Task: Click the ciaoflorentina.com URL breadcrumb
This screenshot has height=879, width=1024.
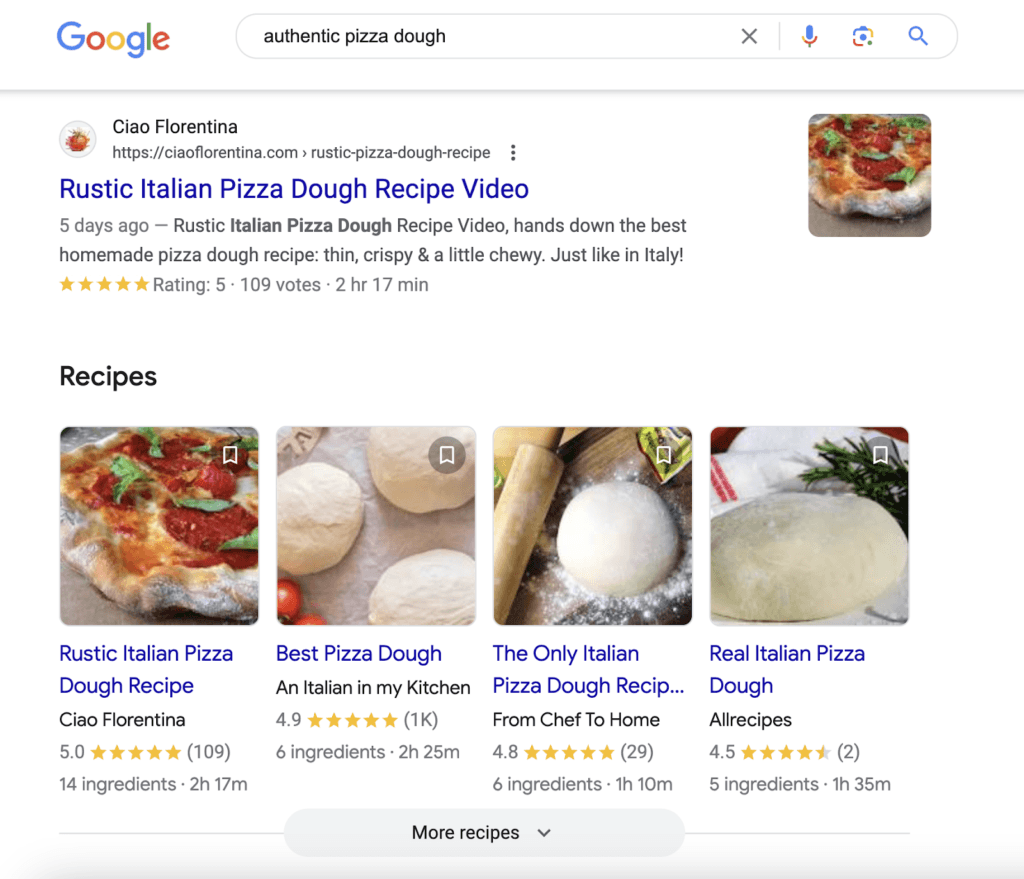Action: (x=301, y=152)
